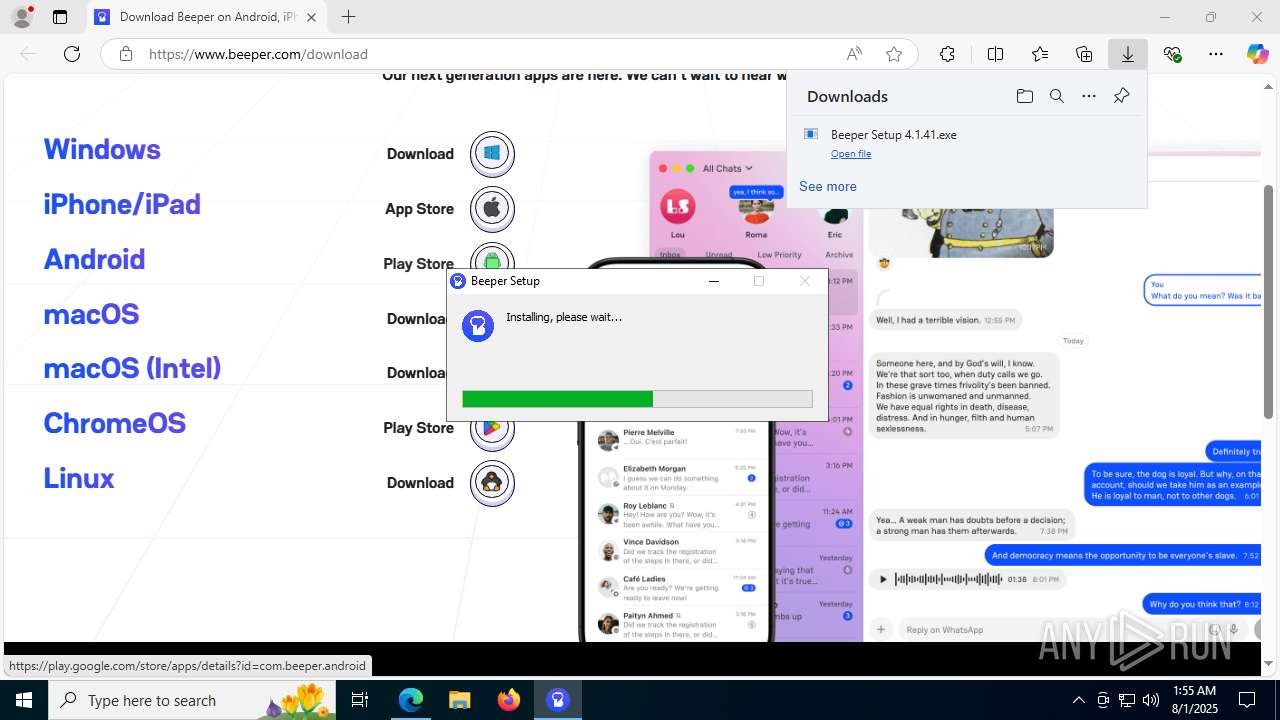The image size is (1280, 720).
Task: Click the Windows heading link
Action: click(x=102, y=150)
